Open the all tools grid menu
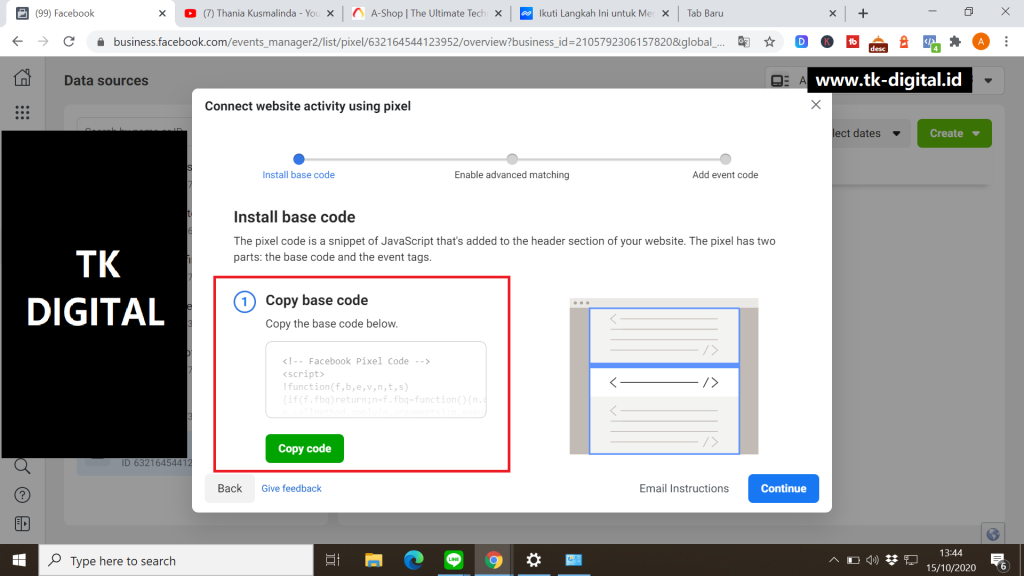This screenshot has height=576, width=1024. pos(22,113)
